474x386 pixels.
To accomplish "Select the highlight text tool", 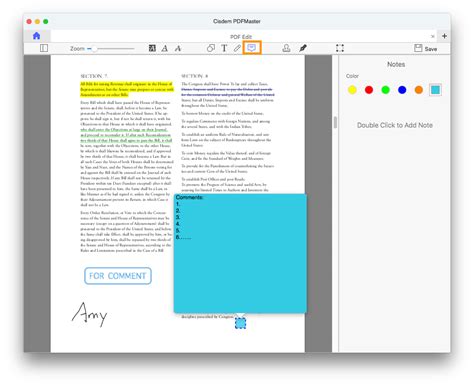I will [152, 48].
